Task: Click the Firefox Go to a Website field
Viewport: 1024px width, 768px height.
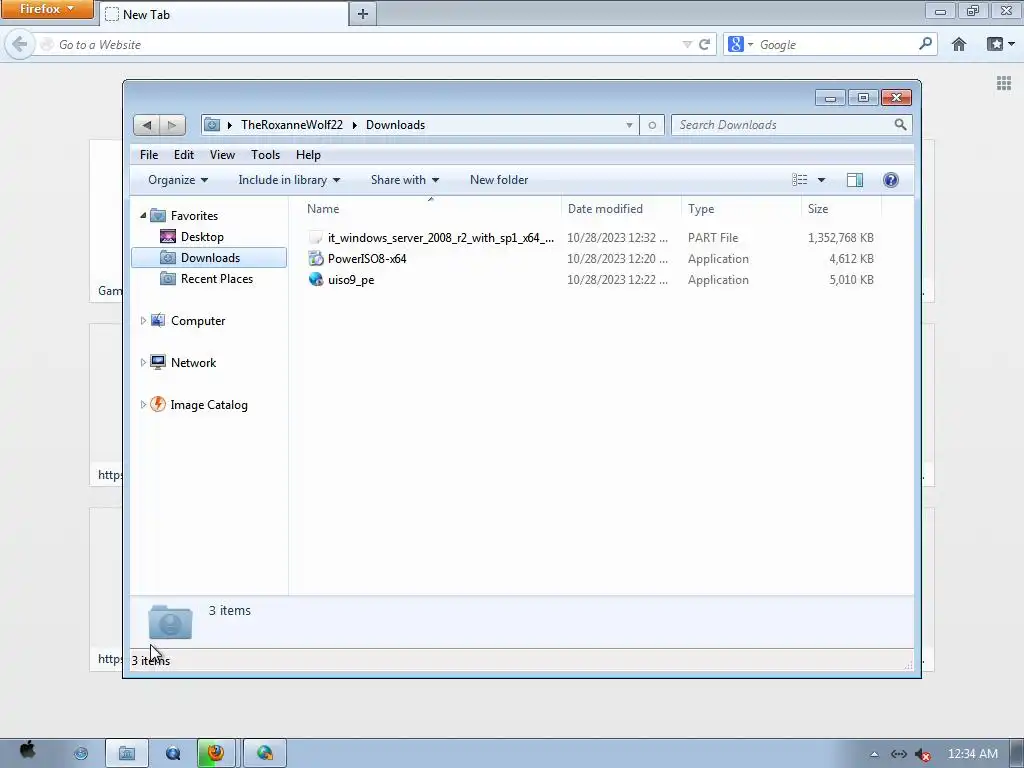Action: tap(366, 44)
